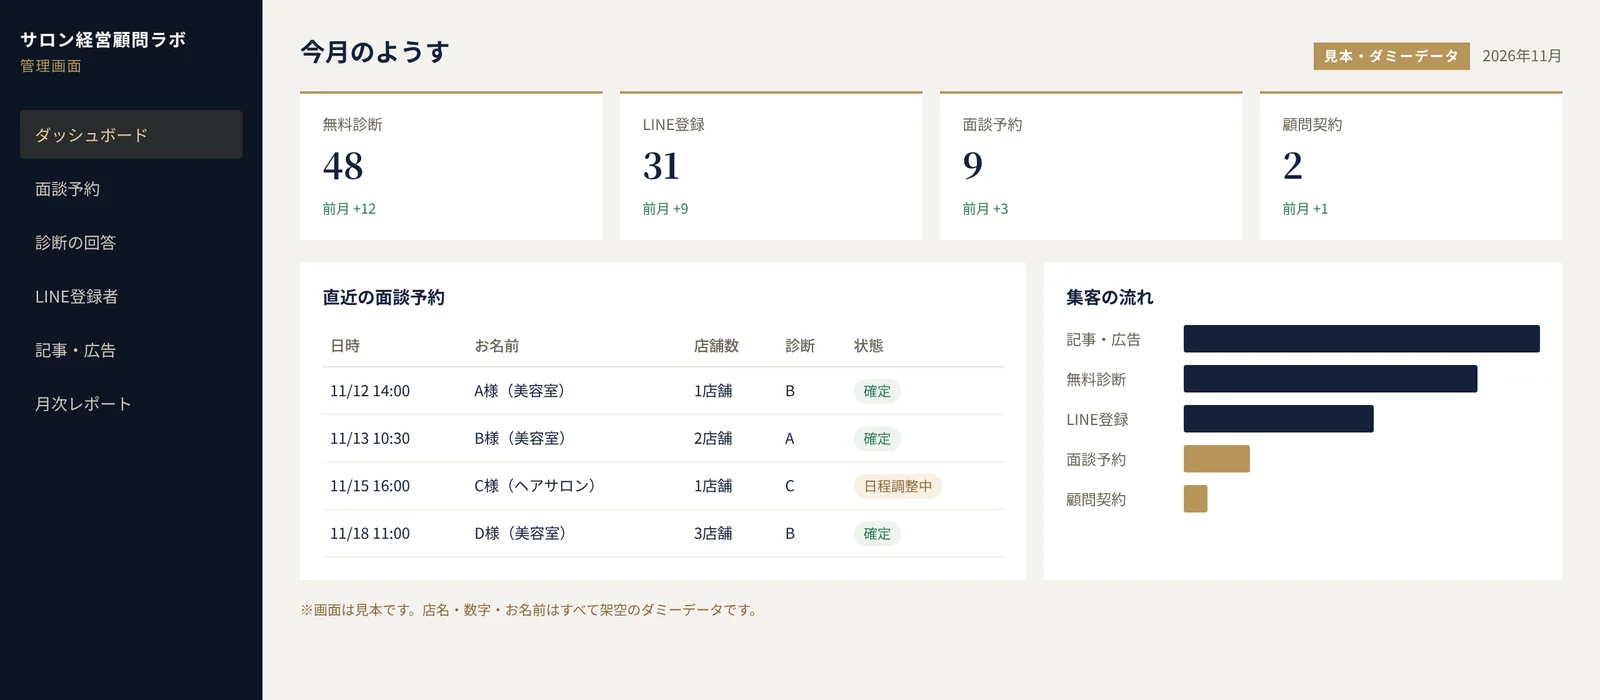Click the gold 面談予約 funnel bar
1600x700 pixels.
pyautogui.click(x=1217, y=459)
